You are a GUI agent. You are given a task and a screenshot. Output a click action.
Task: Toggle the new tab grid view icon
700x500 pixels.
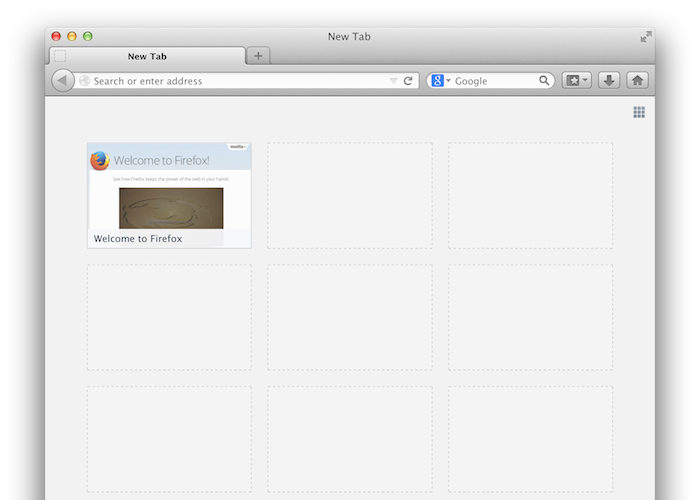(639, 112)
